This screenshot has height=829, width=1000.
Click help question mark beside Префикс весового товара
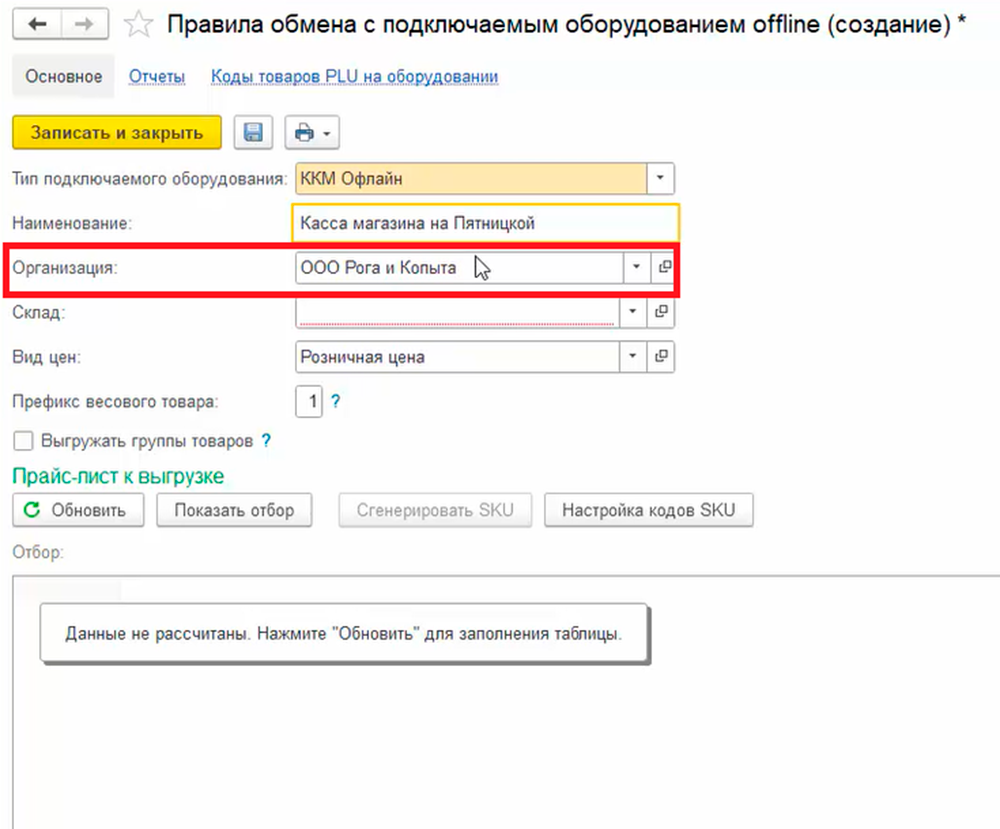click(336, 402)
